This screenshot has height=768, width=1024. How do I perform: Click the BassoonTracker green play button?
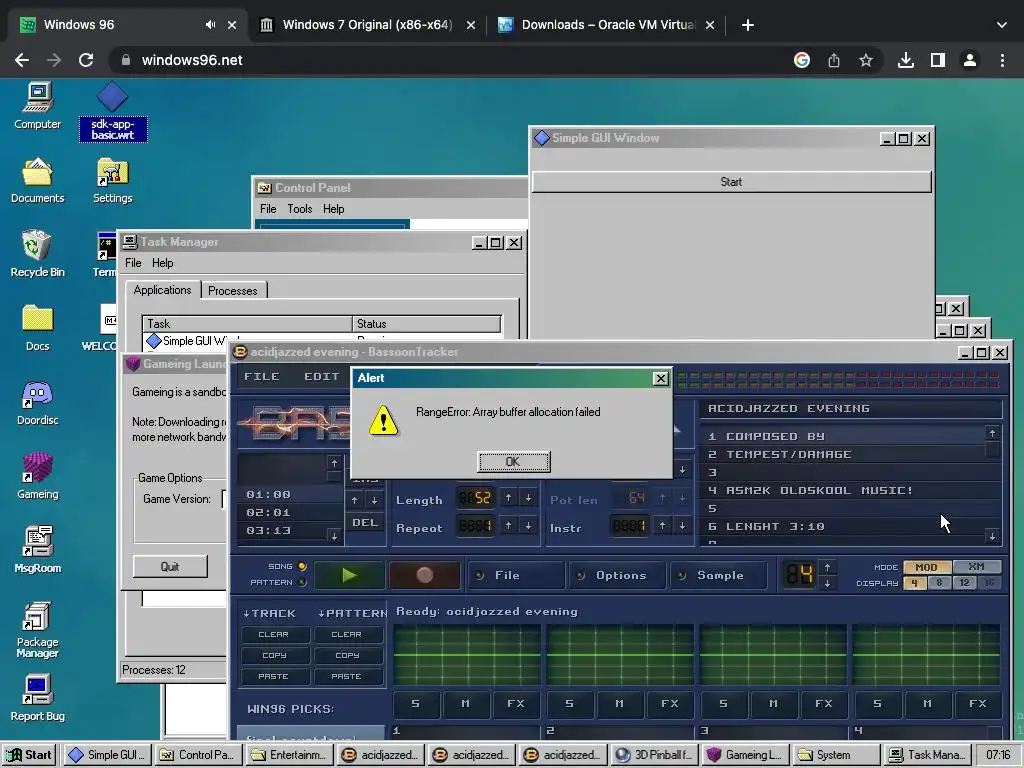(349, 575)
